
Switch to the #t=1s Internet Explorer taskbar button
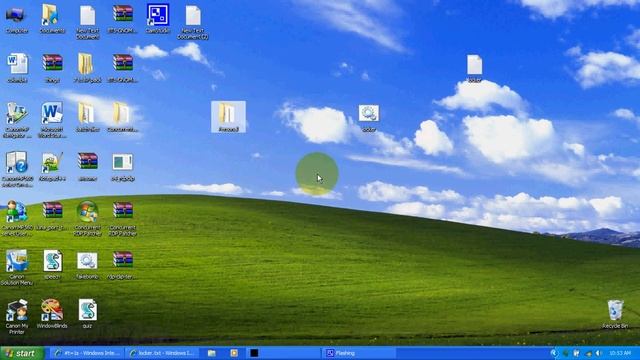coord(87,353)
